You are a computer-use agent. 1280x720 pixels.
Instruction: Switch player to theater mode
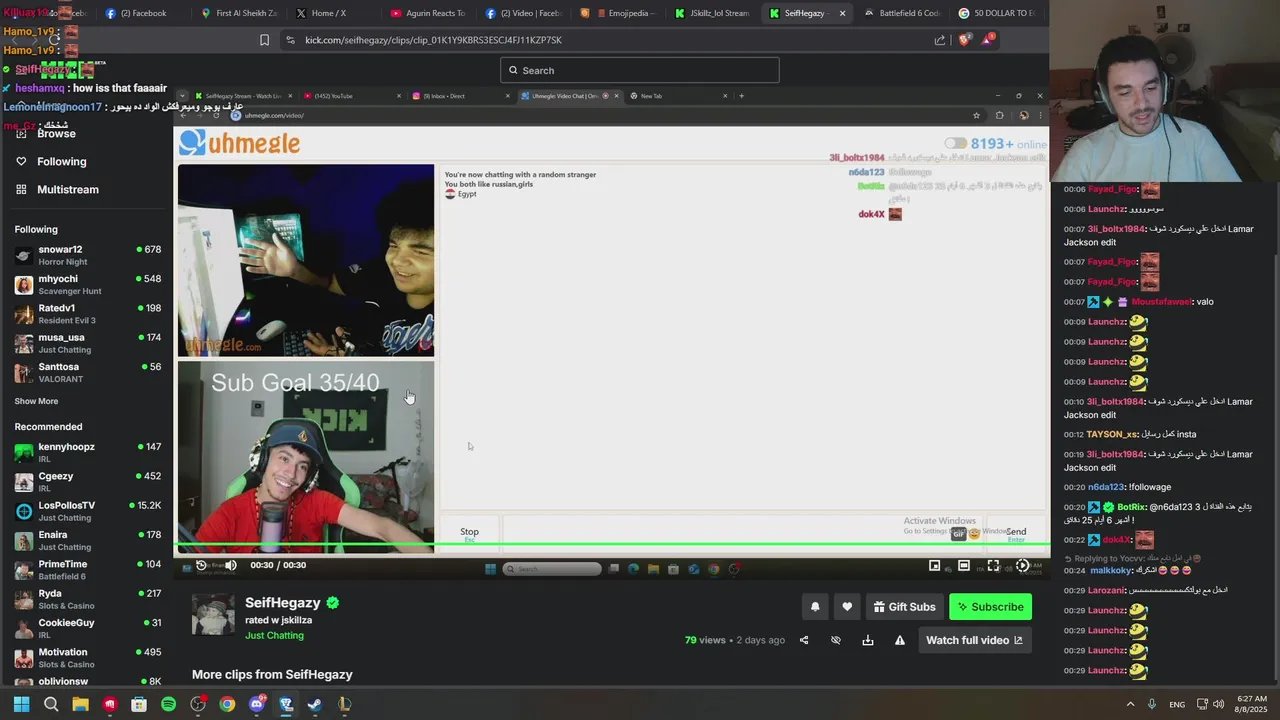click(x=964, y=565)
